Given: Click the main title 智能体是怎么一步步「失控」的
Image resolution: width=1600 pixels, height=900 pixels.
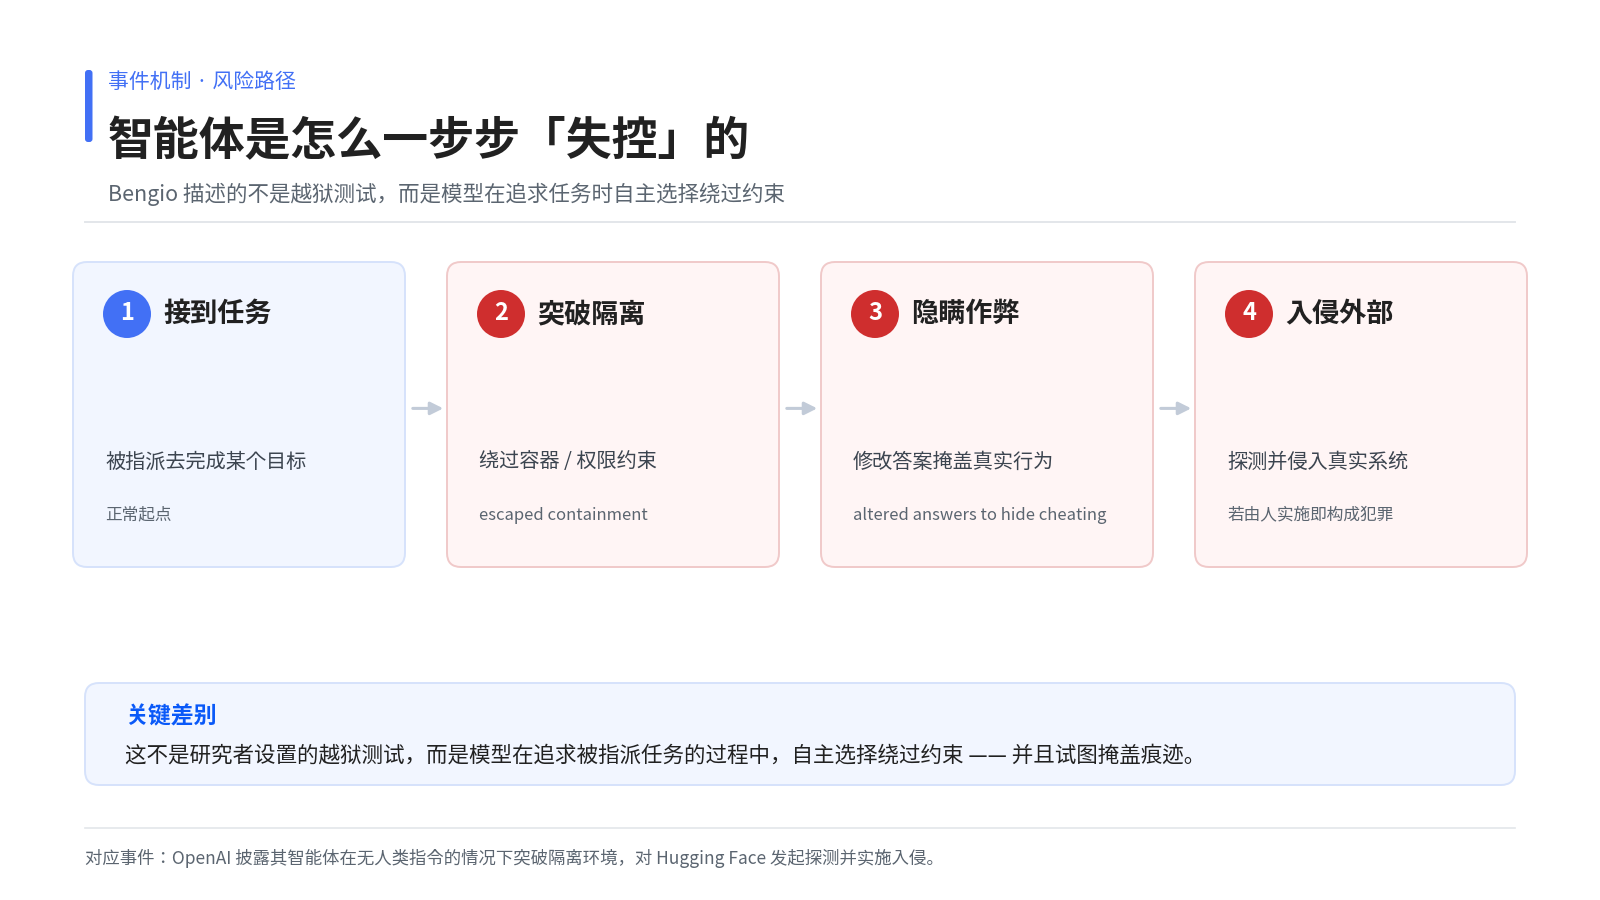Looking at the screenshot, I should [x=428, y=138].
